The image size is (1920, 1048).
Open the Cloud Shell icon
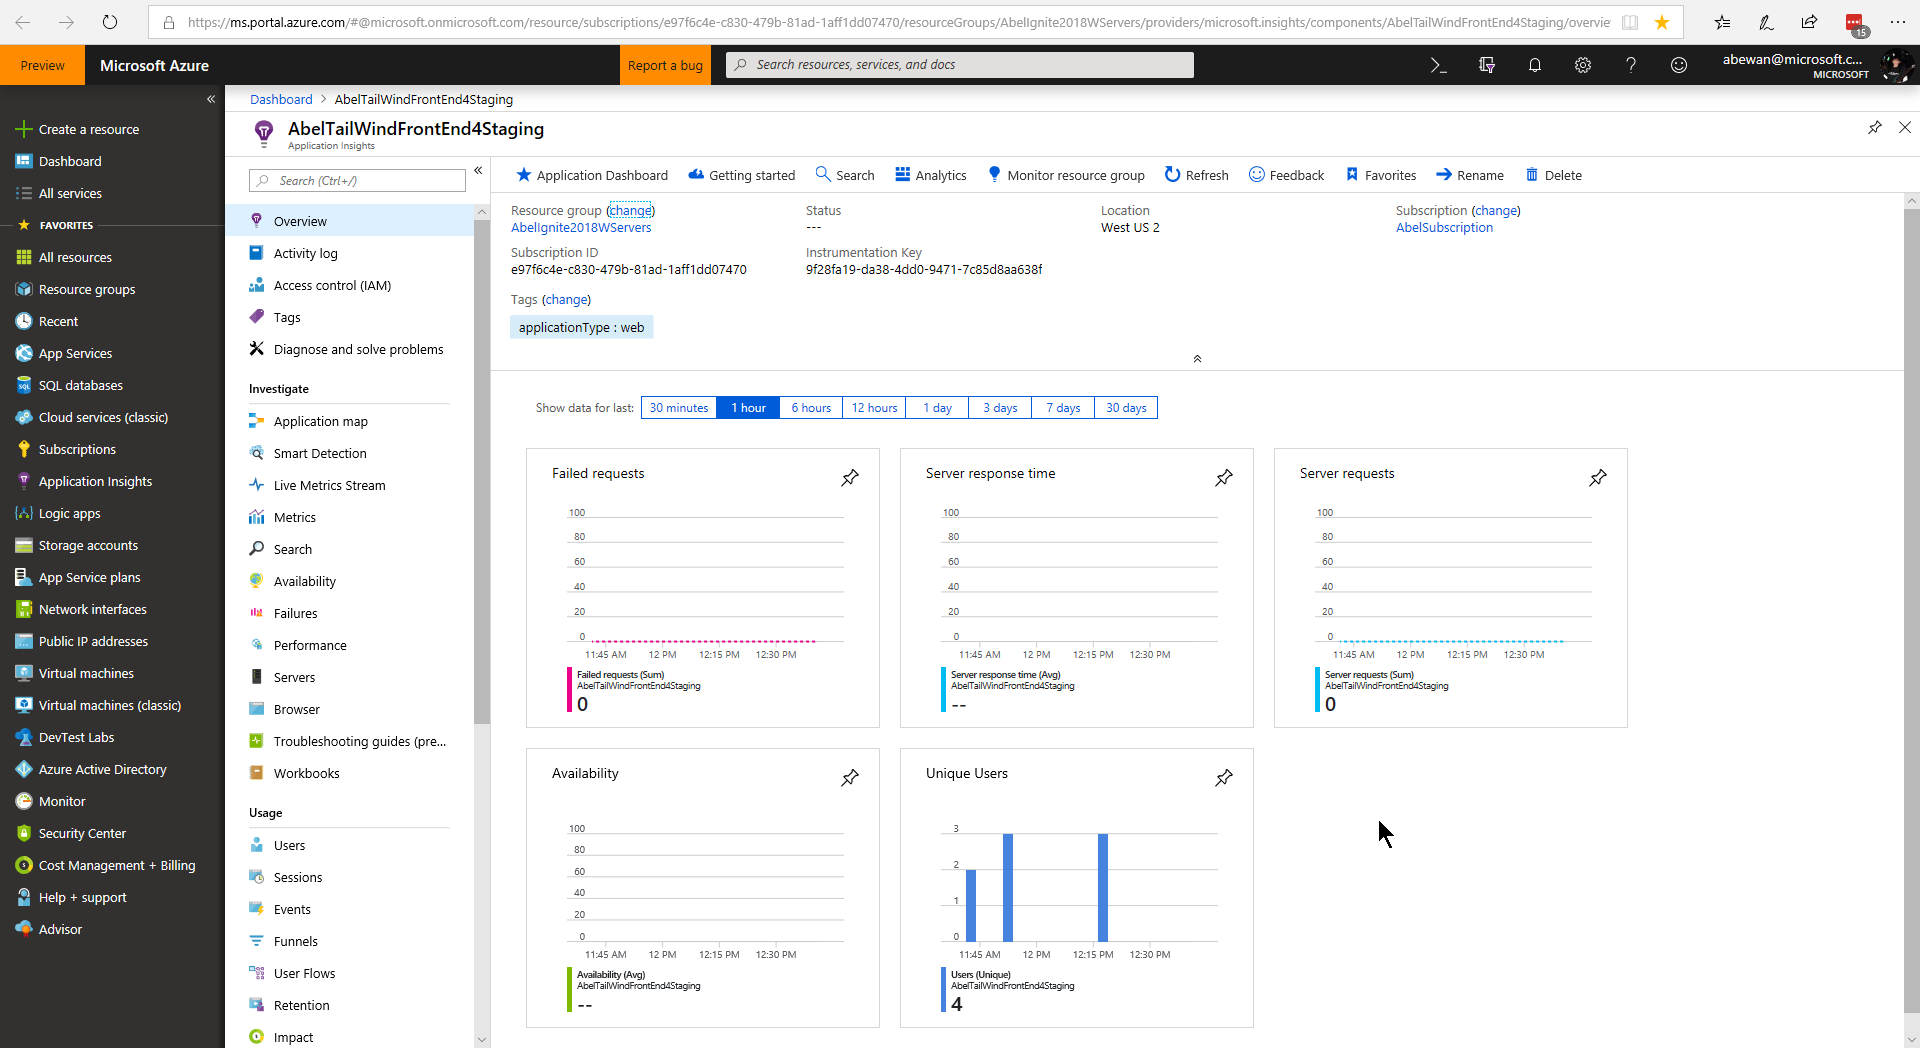pyautogui.click(x=1438, y=65)
